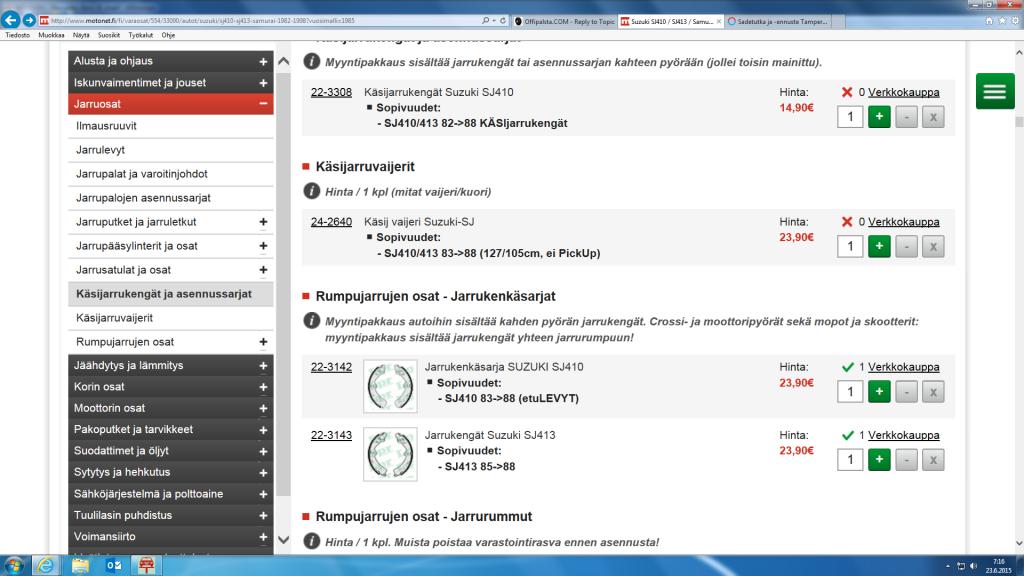The height and width of the screenshot is (576, 1024).
Task: Expand Jäähdytys ja lämmitys category
Action: point(263,366)
